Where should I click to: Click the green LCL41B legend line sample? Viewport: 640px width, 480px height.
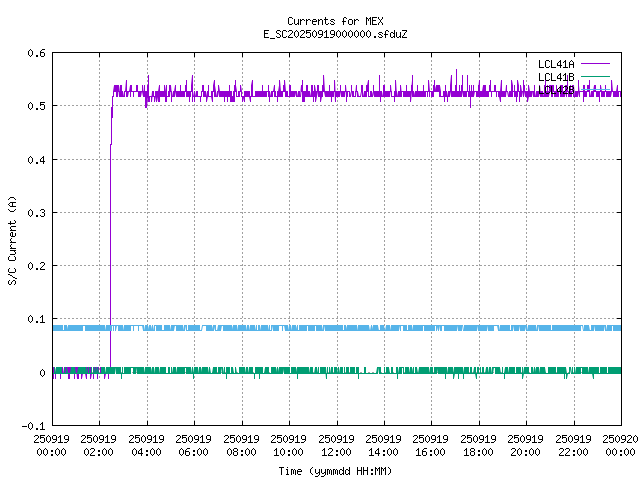pos(595,76)
